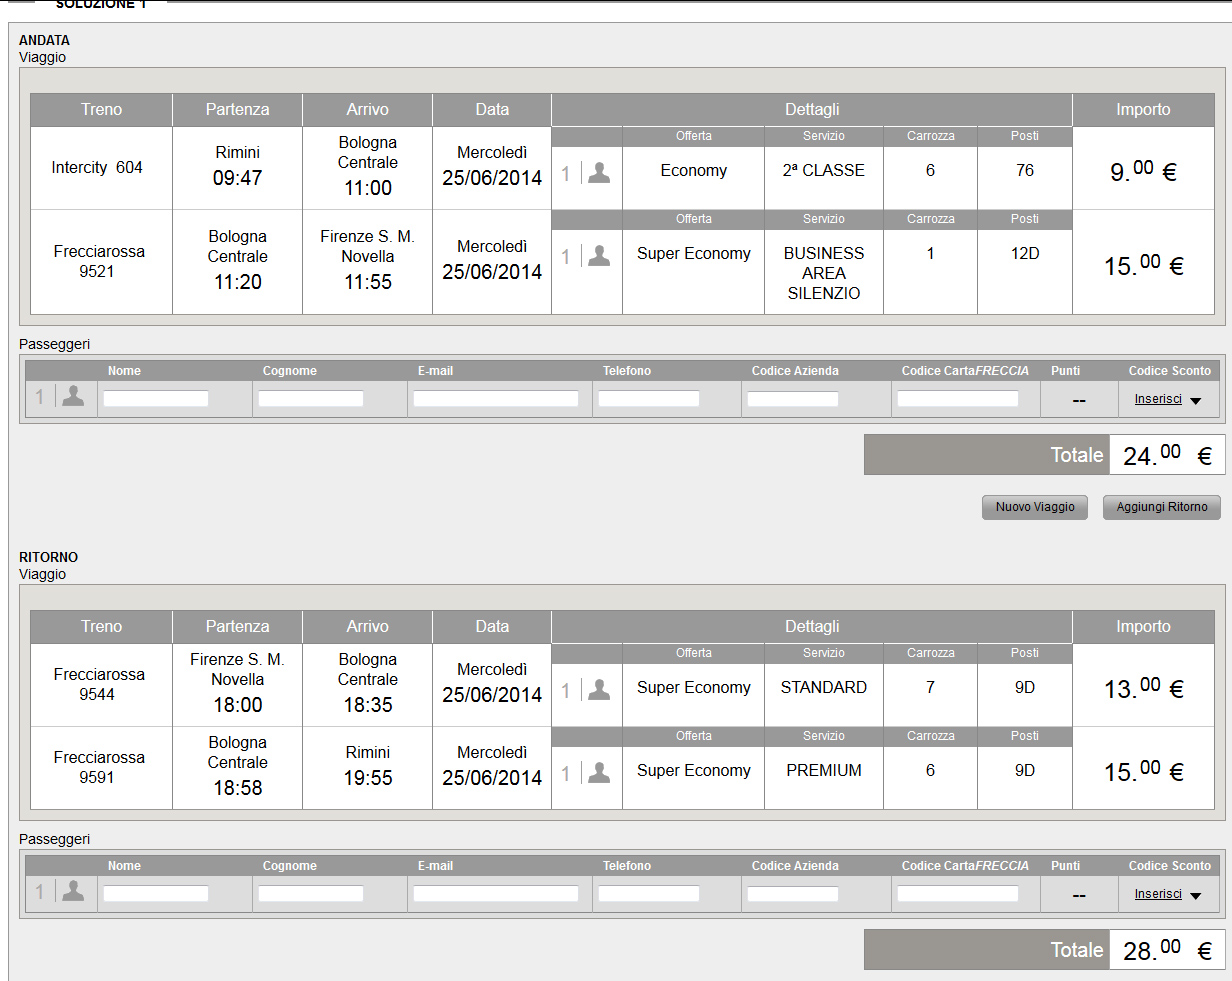Screen dimensions: 1232x981
Task: Select the Intercity 604 train cell
Action: tap(101, 168)
